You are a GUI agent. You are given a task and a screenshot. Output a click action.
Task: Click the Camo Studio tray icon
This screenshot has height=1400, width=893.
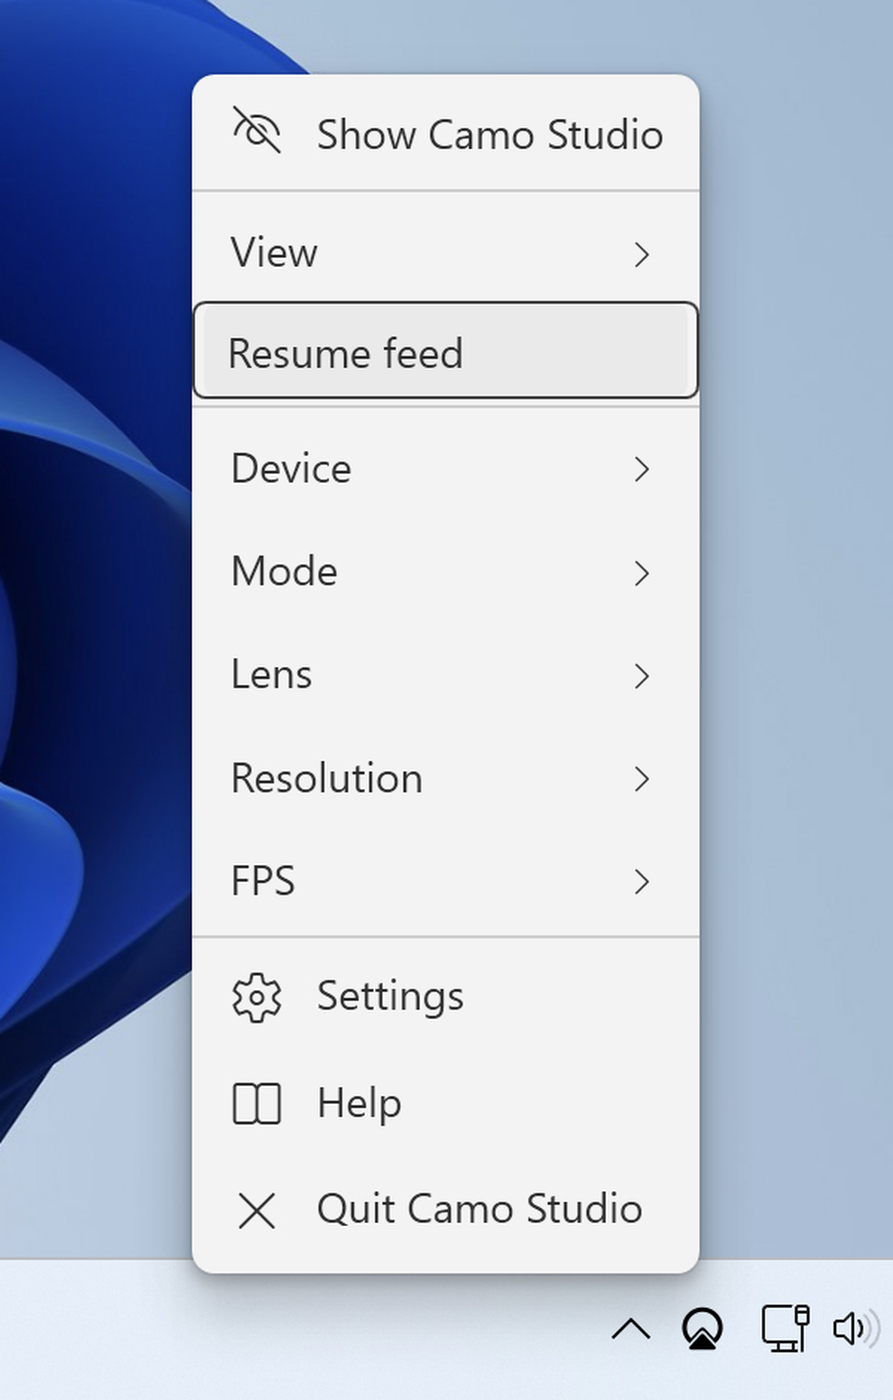pos(702,1329)
